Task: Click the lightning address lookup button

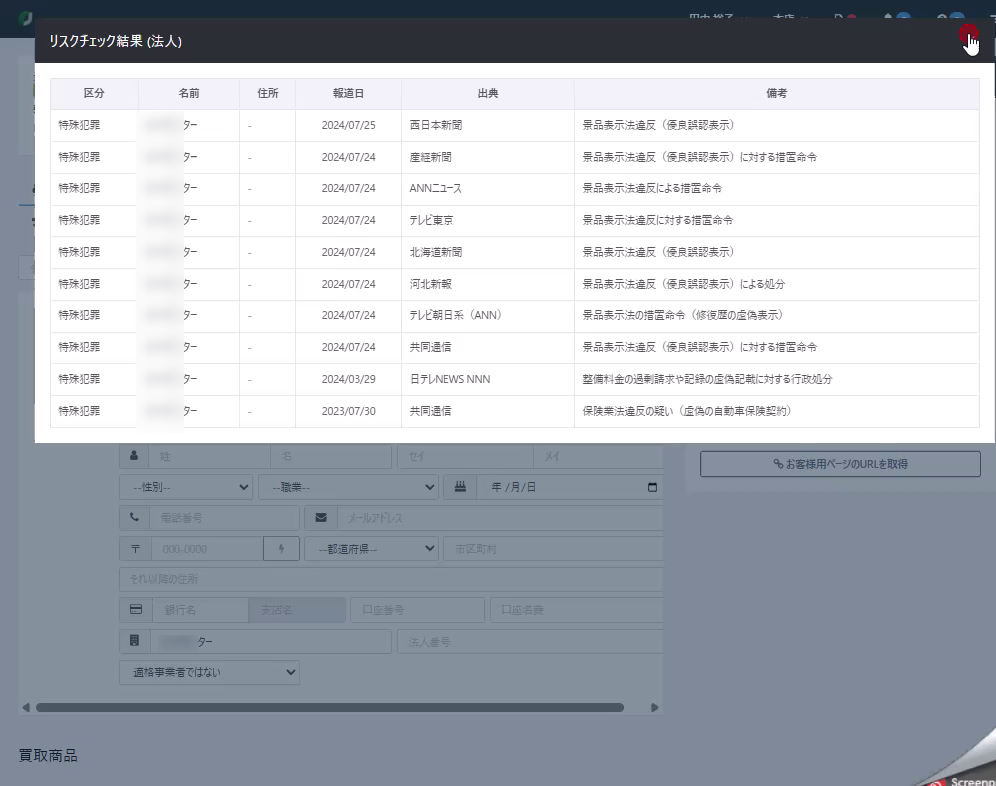Action: [281, 549]
